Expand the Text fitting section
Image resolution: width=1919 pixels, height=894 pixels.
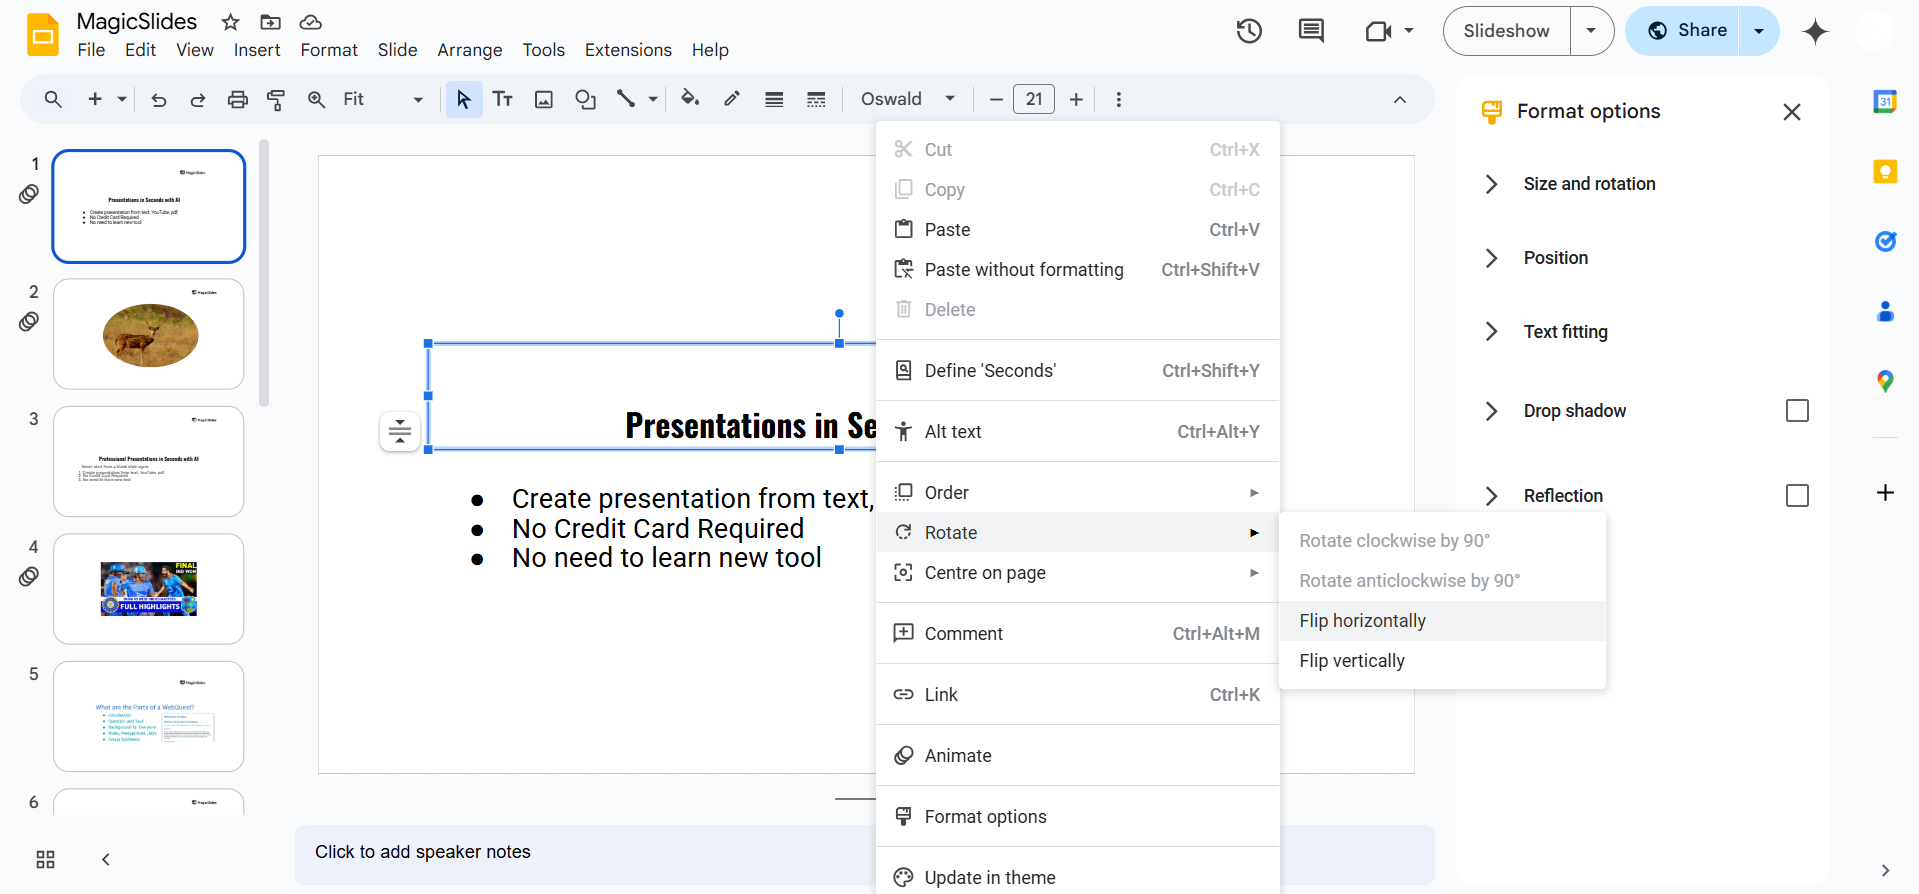click(x=1565, y=332)
